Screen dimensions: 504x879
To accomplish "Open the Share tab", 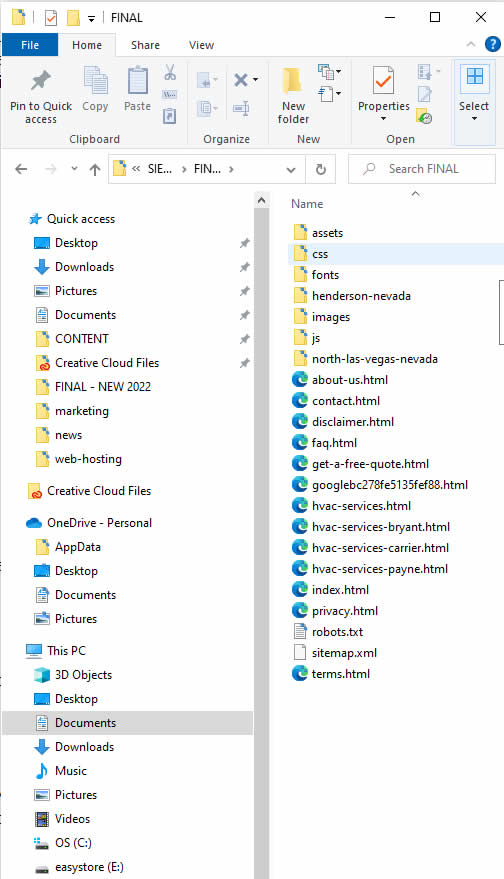I will 145,45.
